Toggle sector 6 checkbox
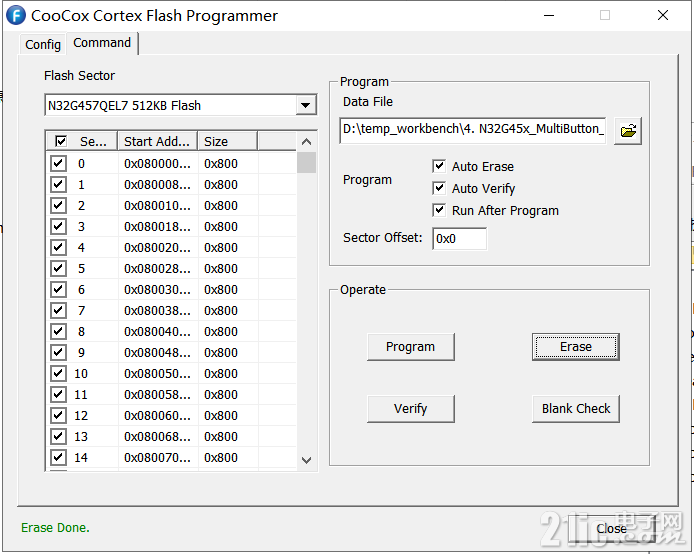 tap(58, 289)
